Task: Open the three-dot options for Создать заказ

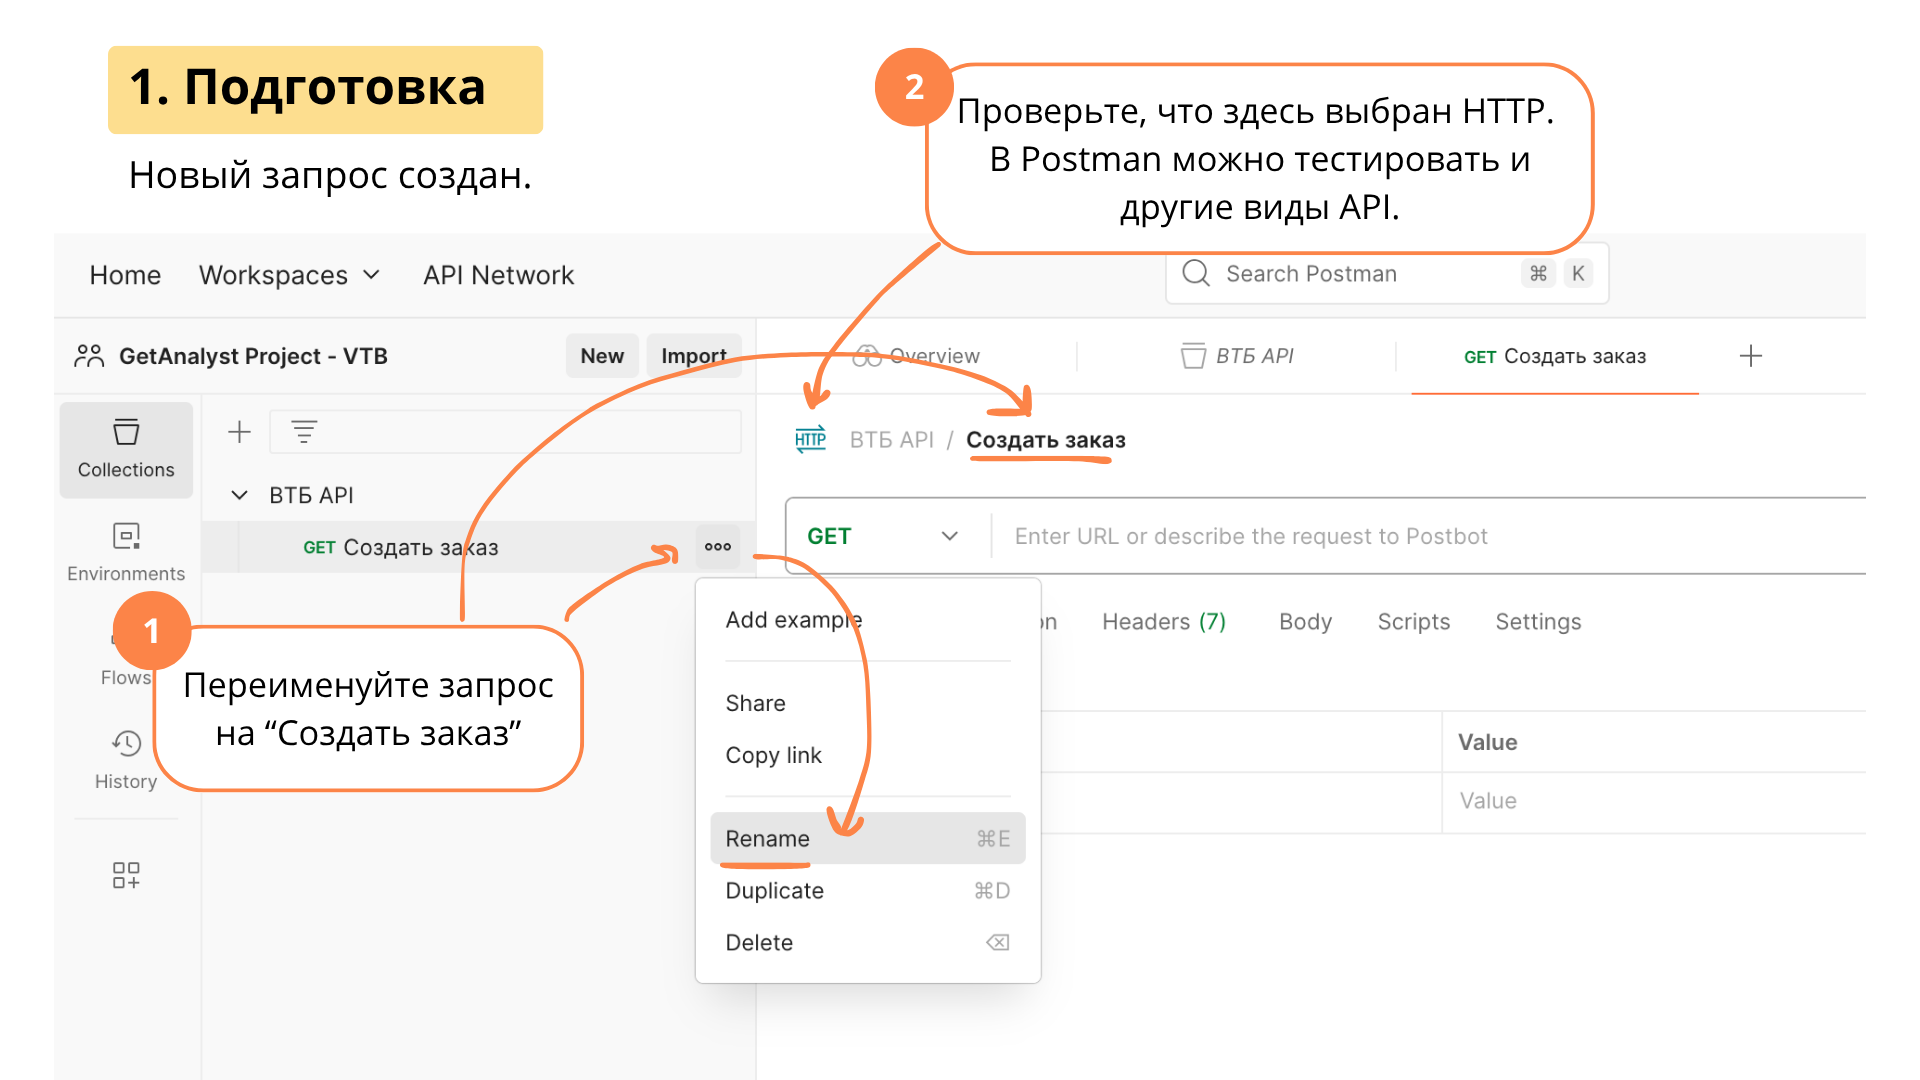Action: 718,546
